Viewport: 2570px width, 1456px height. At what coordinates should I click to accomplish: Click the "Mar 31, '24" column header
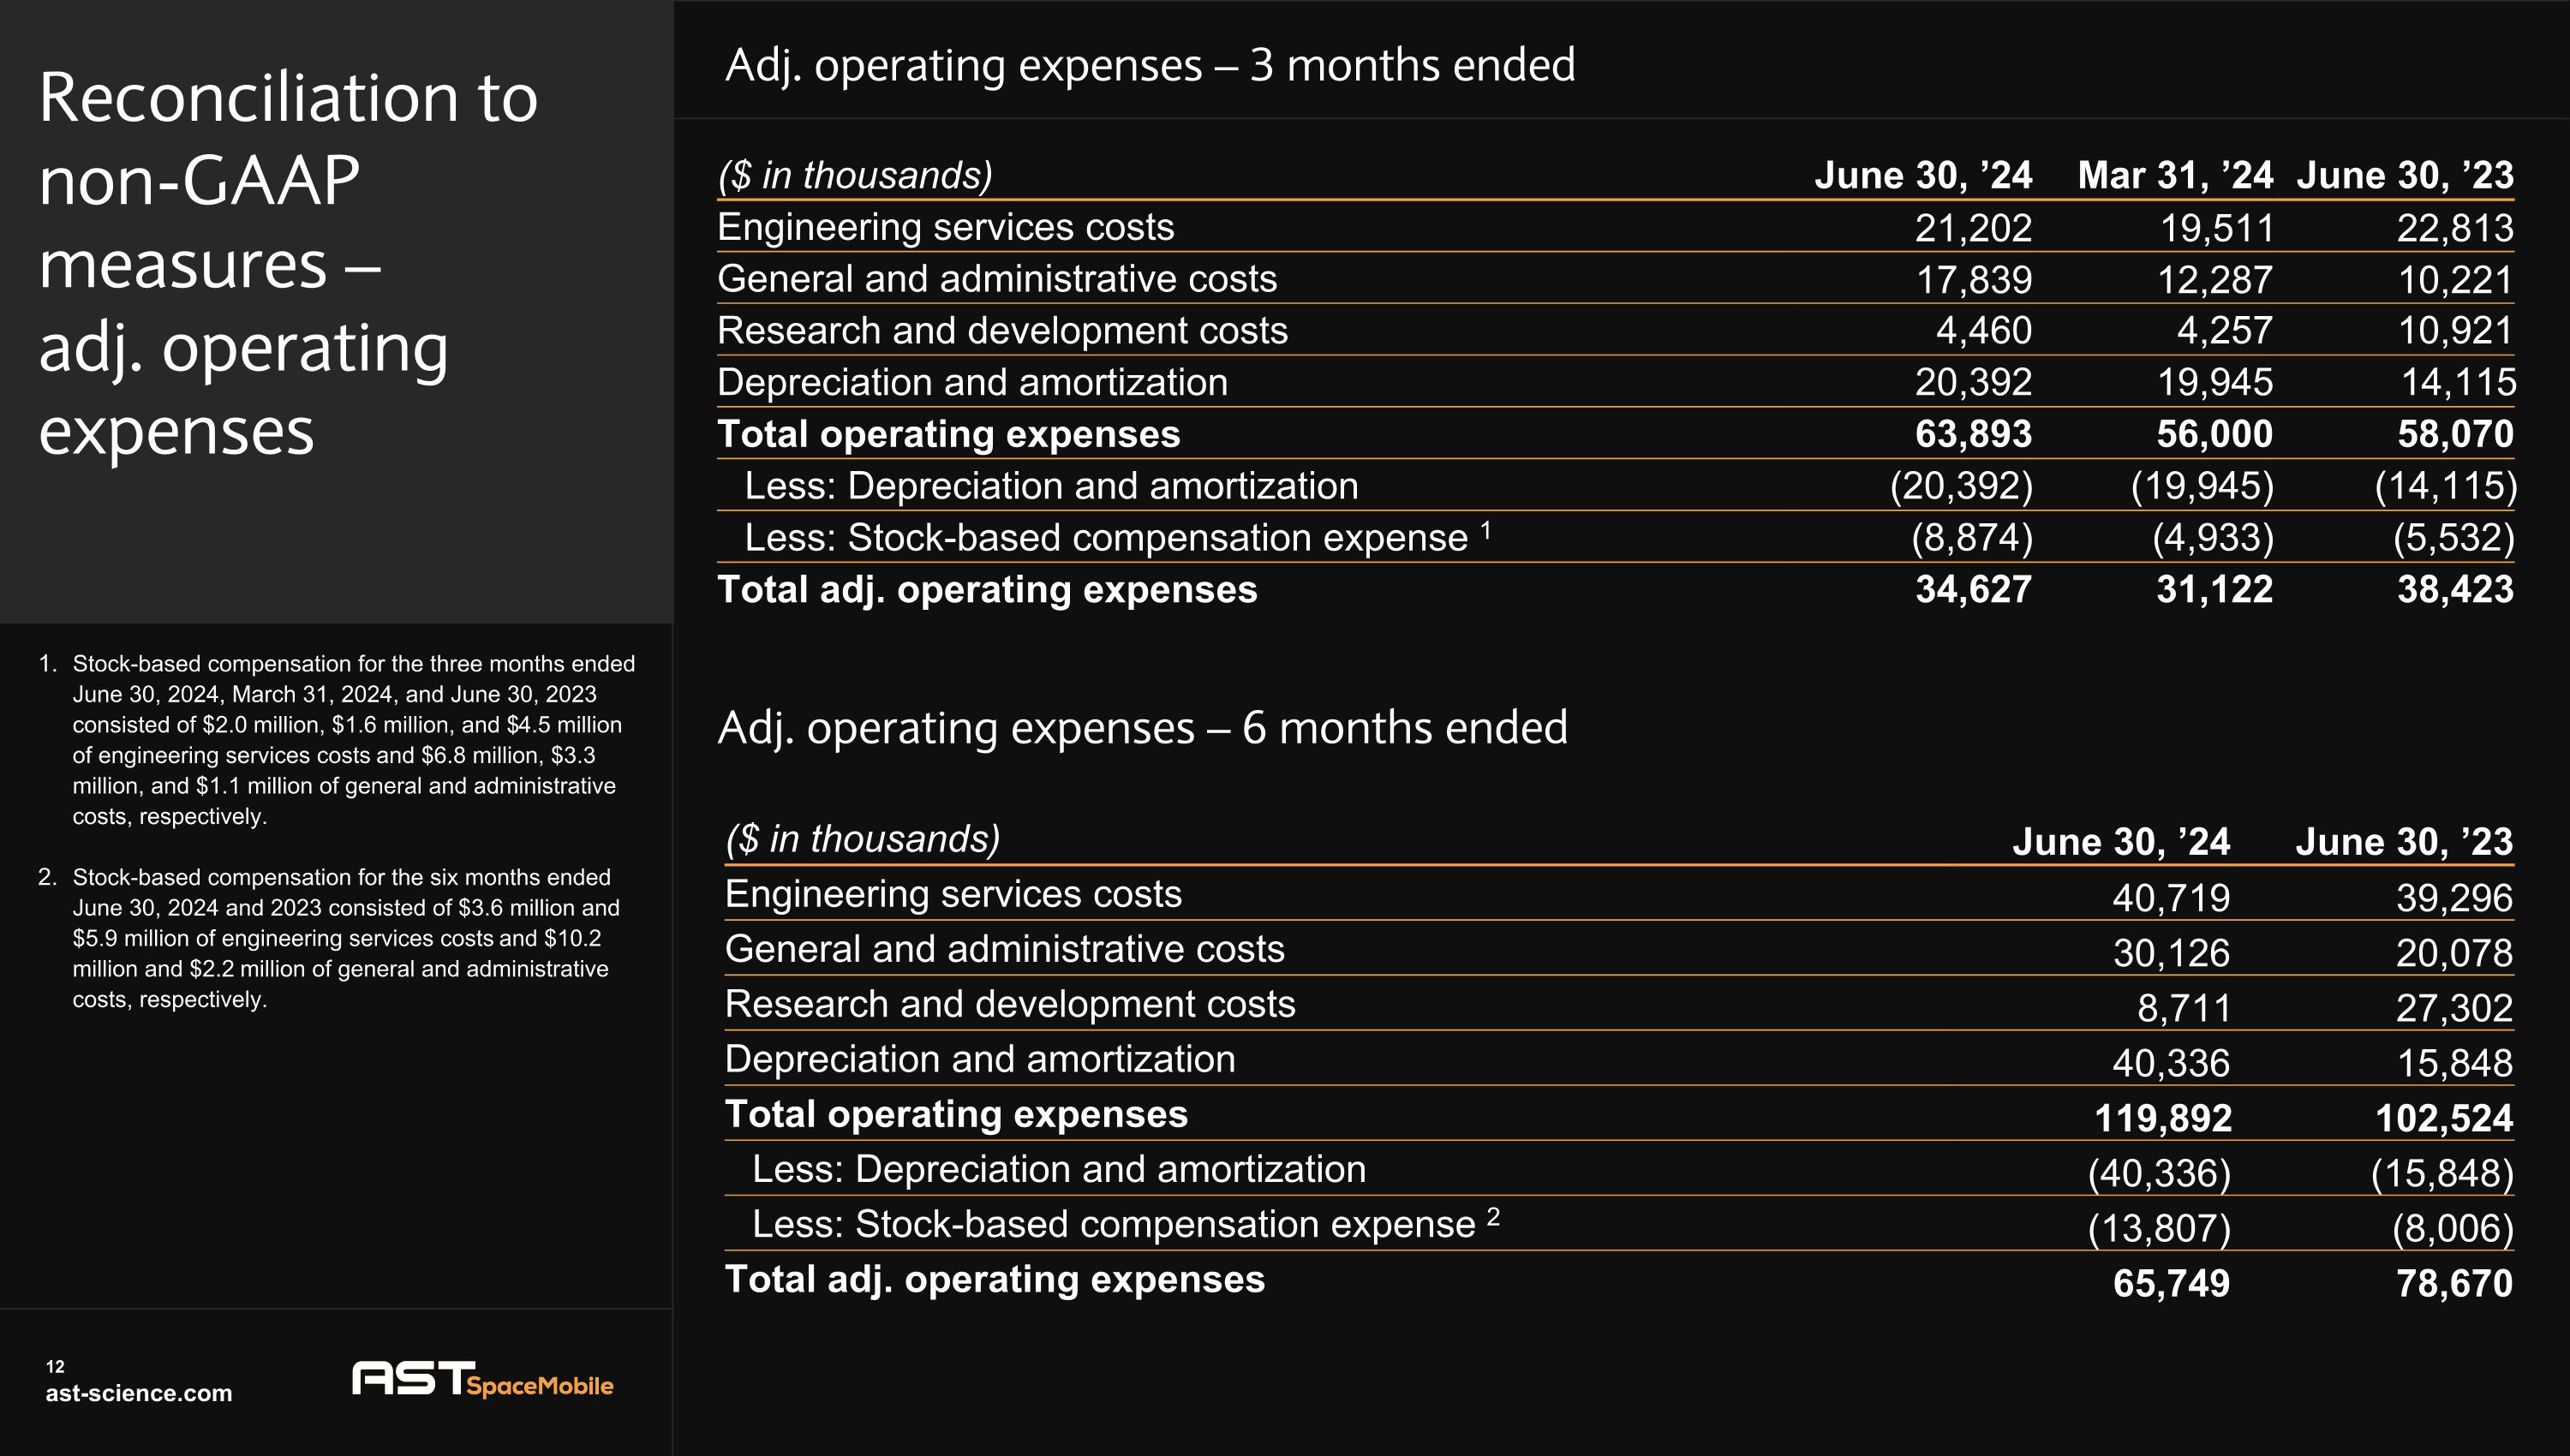(2175, 175)
